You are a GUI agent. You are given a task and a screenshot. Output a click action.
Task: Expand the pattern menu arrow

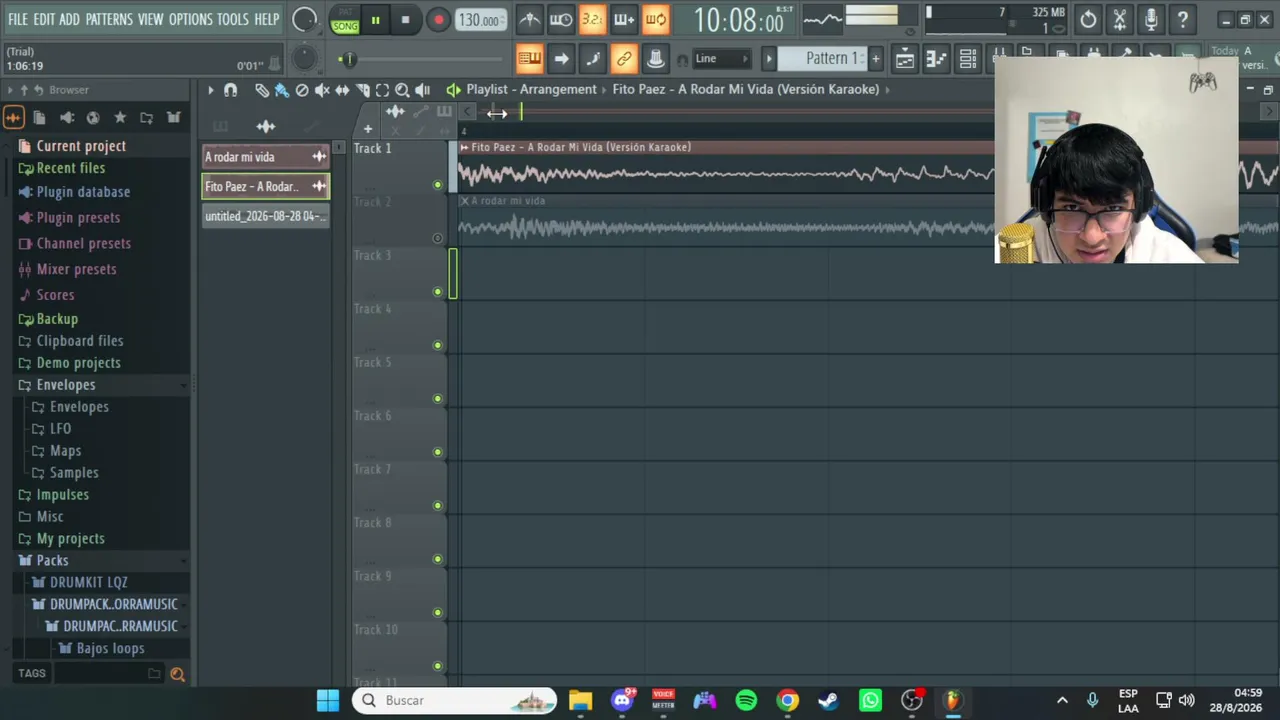[x=769, y=59]
